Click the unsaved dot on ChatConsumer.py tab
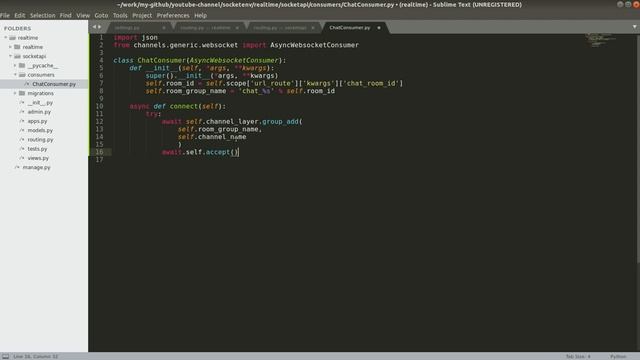The image size is (640, 360). point(379,28)
